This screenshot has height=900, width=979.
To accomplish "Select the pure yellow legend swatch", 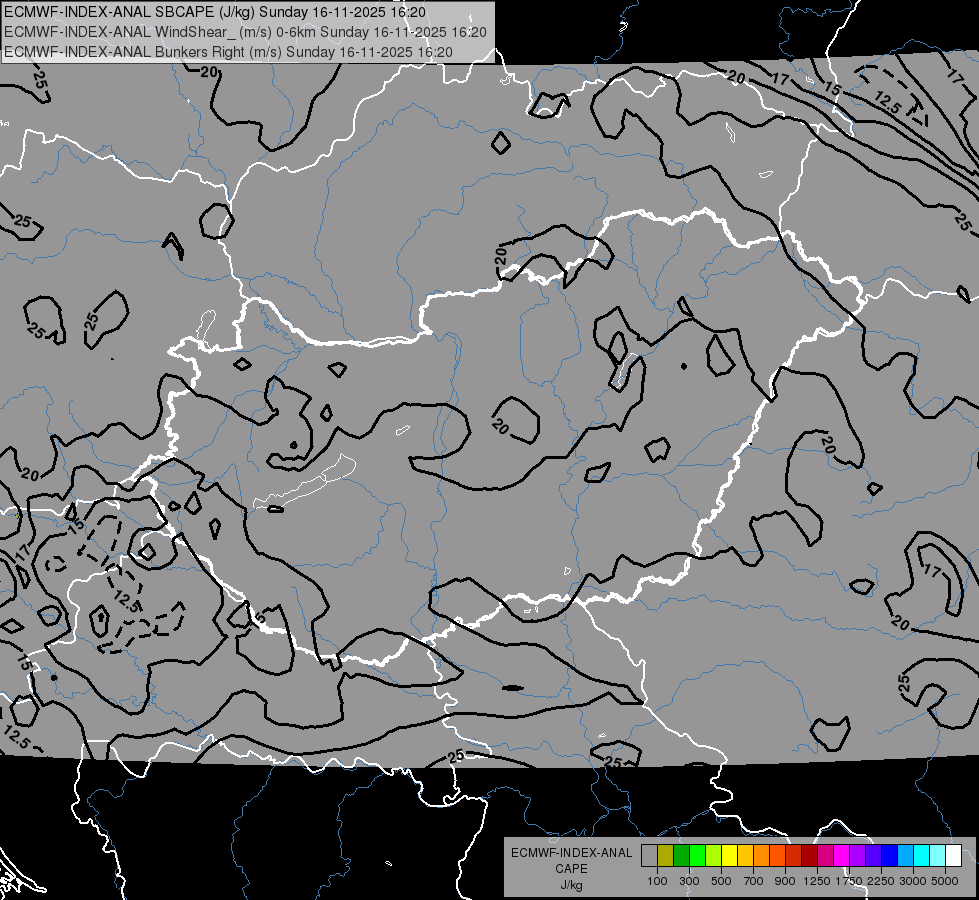I will tap(729, 856).
